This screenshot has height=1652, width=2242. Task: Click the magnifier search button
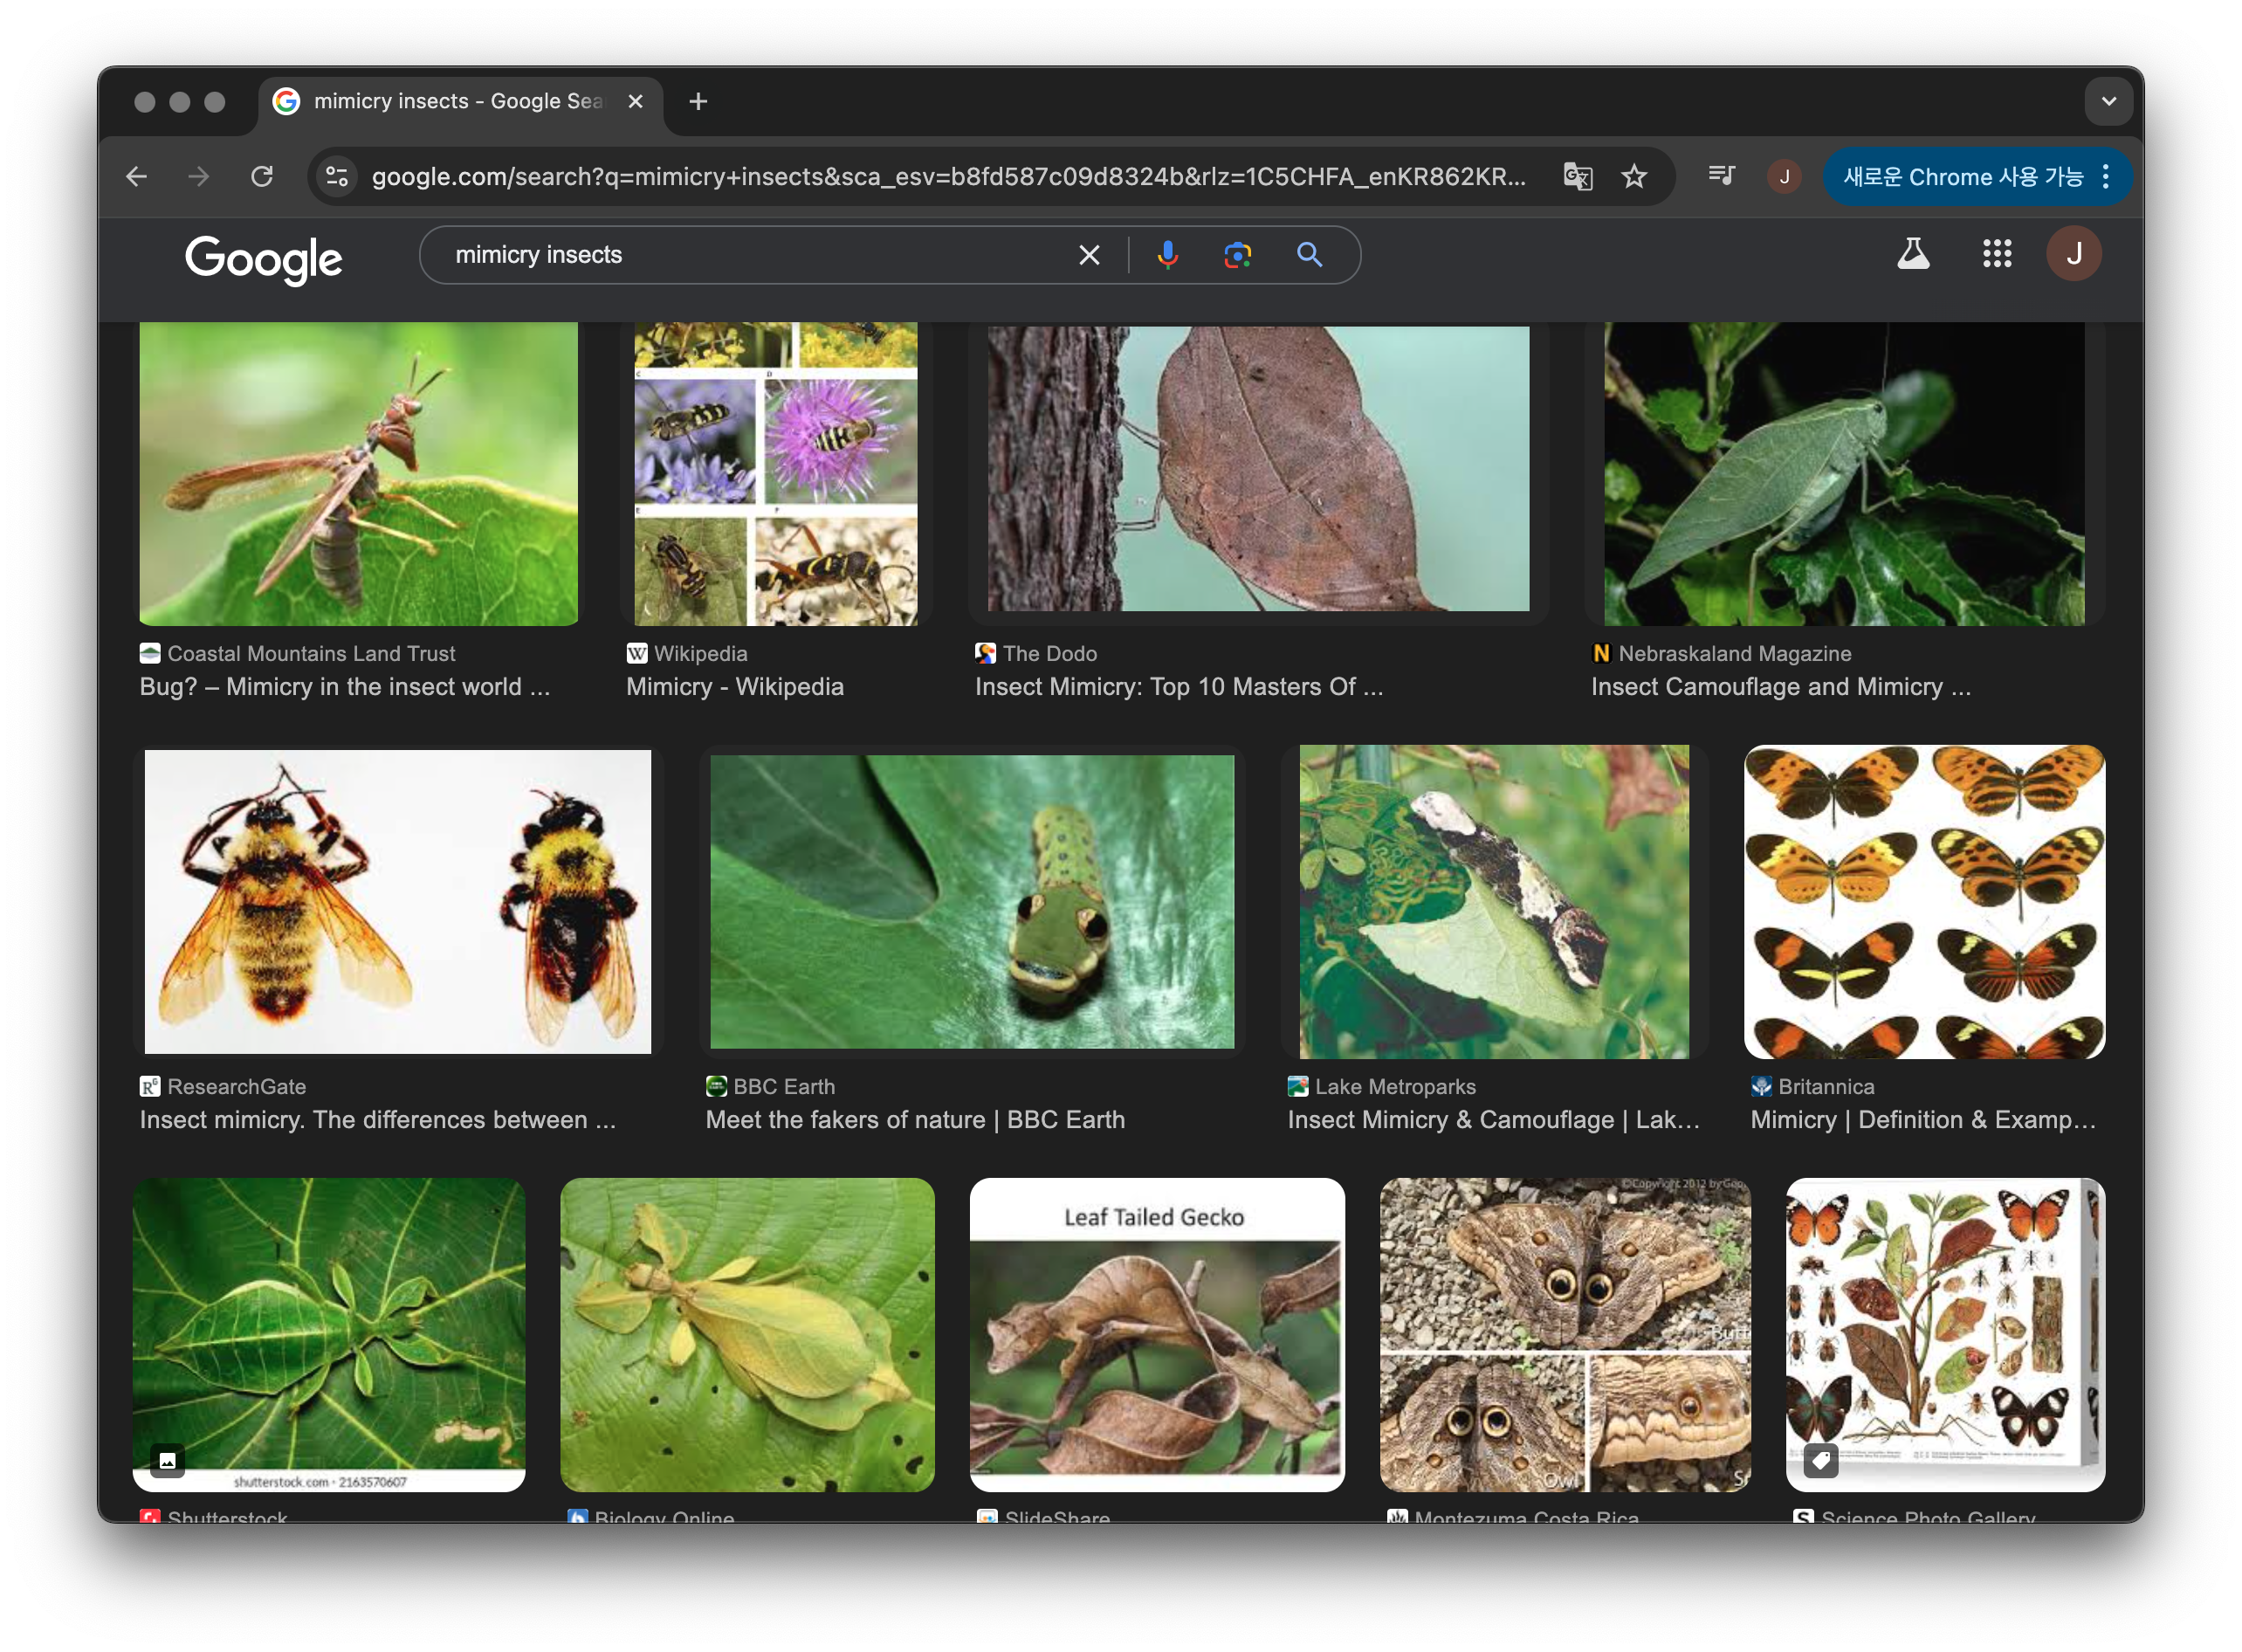pyautogui.click(x=1309, y=255)
